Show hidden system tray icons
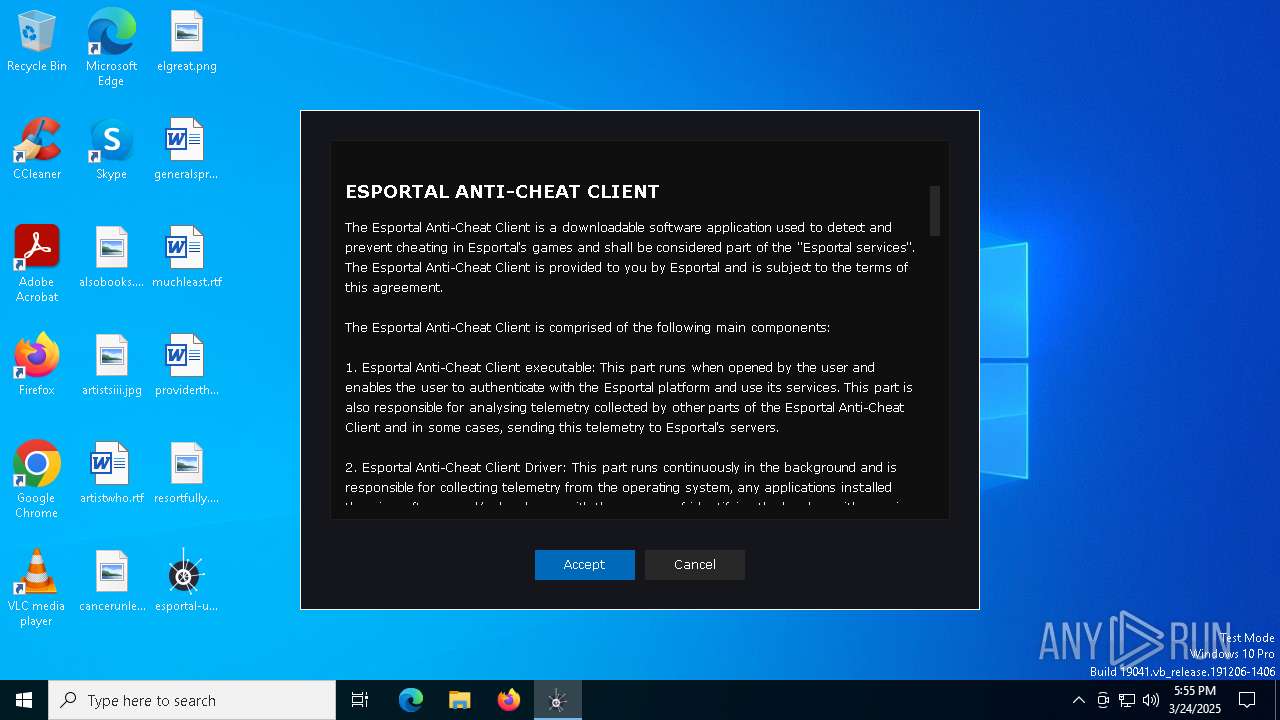Viewport: 1280px width, 720px height. tap(1078, 700)
